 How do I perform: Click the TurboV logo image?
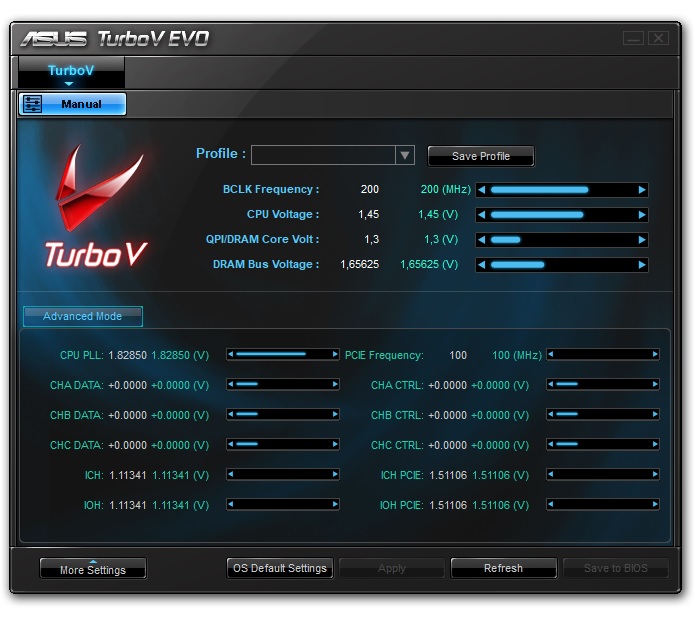pos(96,207)
